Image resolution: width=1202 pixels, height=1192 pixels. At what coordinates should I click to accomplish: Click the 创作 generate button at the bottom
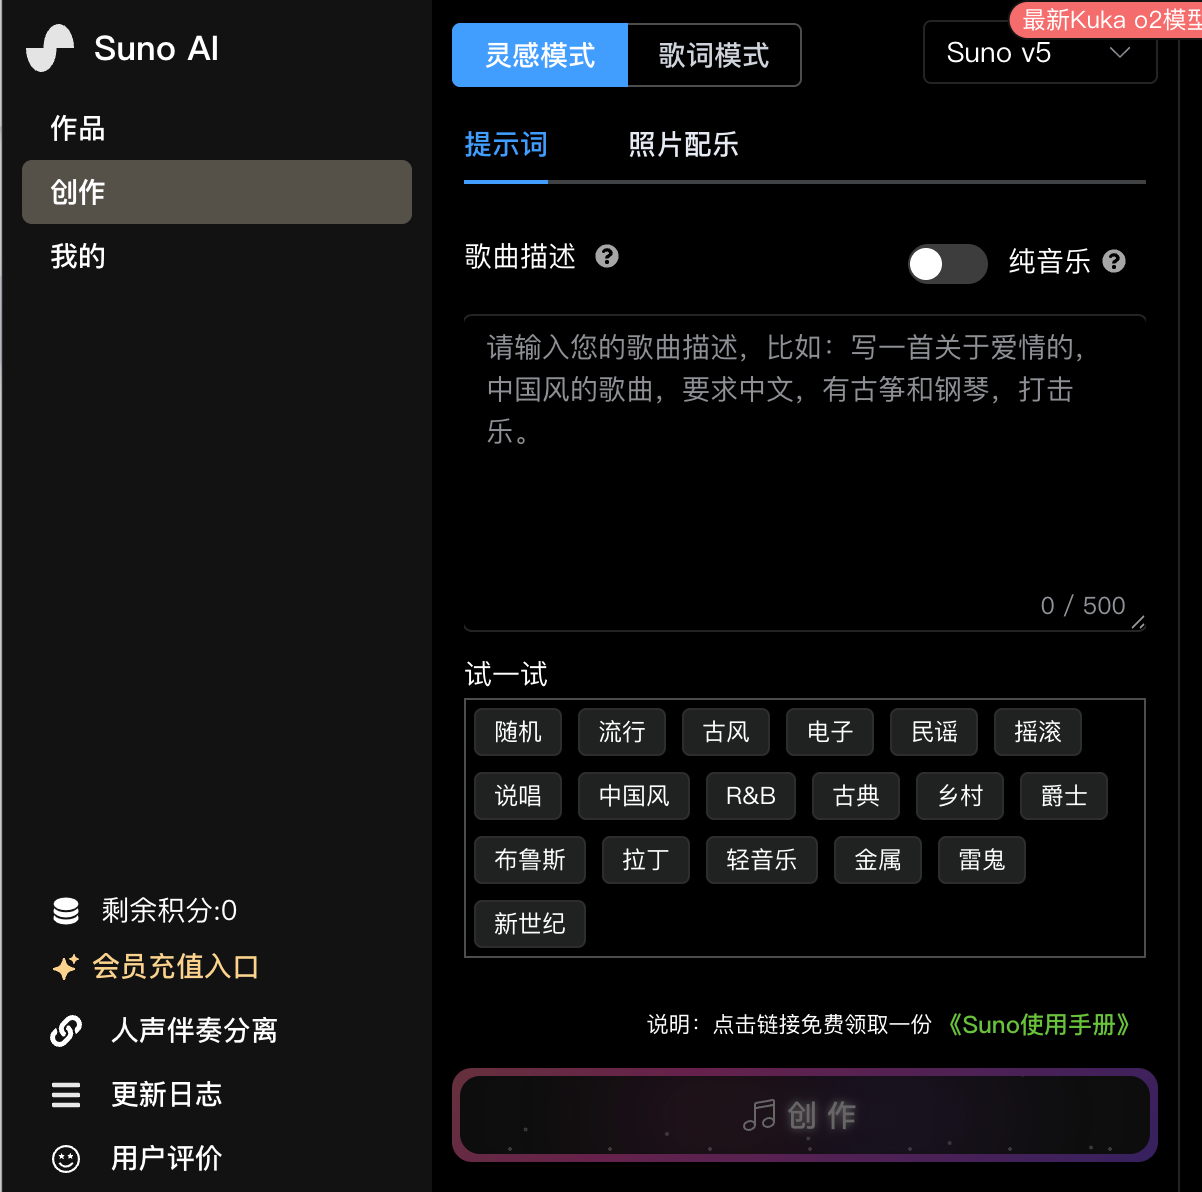[805, 1115]
